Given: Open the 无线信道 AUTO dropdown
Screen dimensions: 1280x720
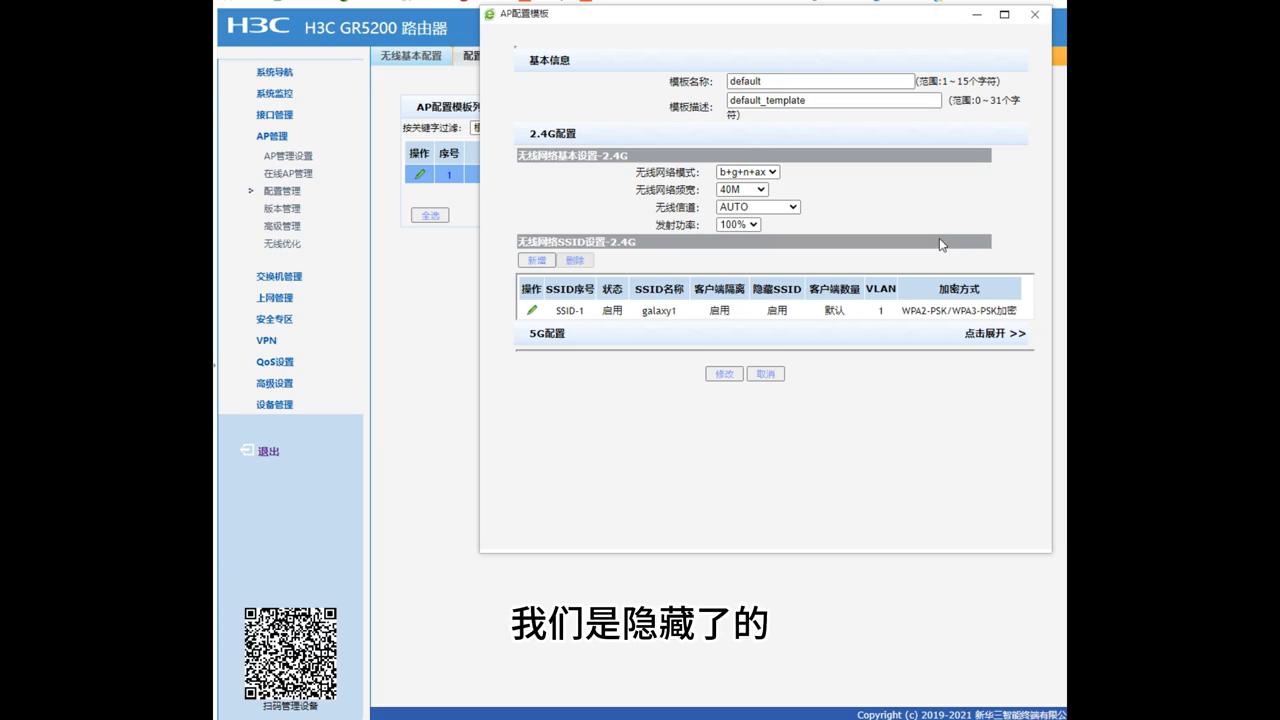Looking at the screenshot, I should coord(756,206).
